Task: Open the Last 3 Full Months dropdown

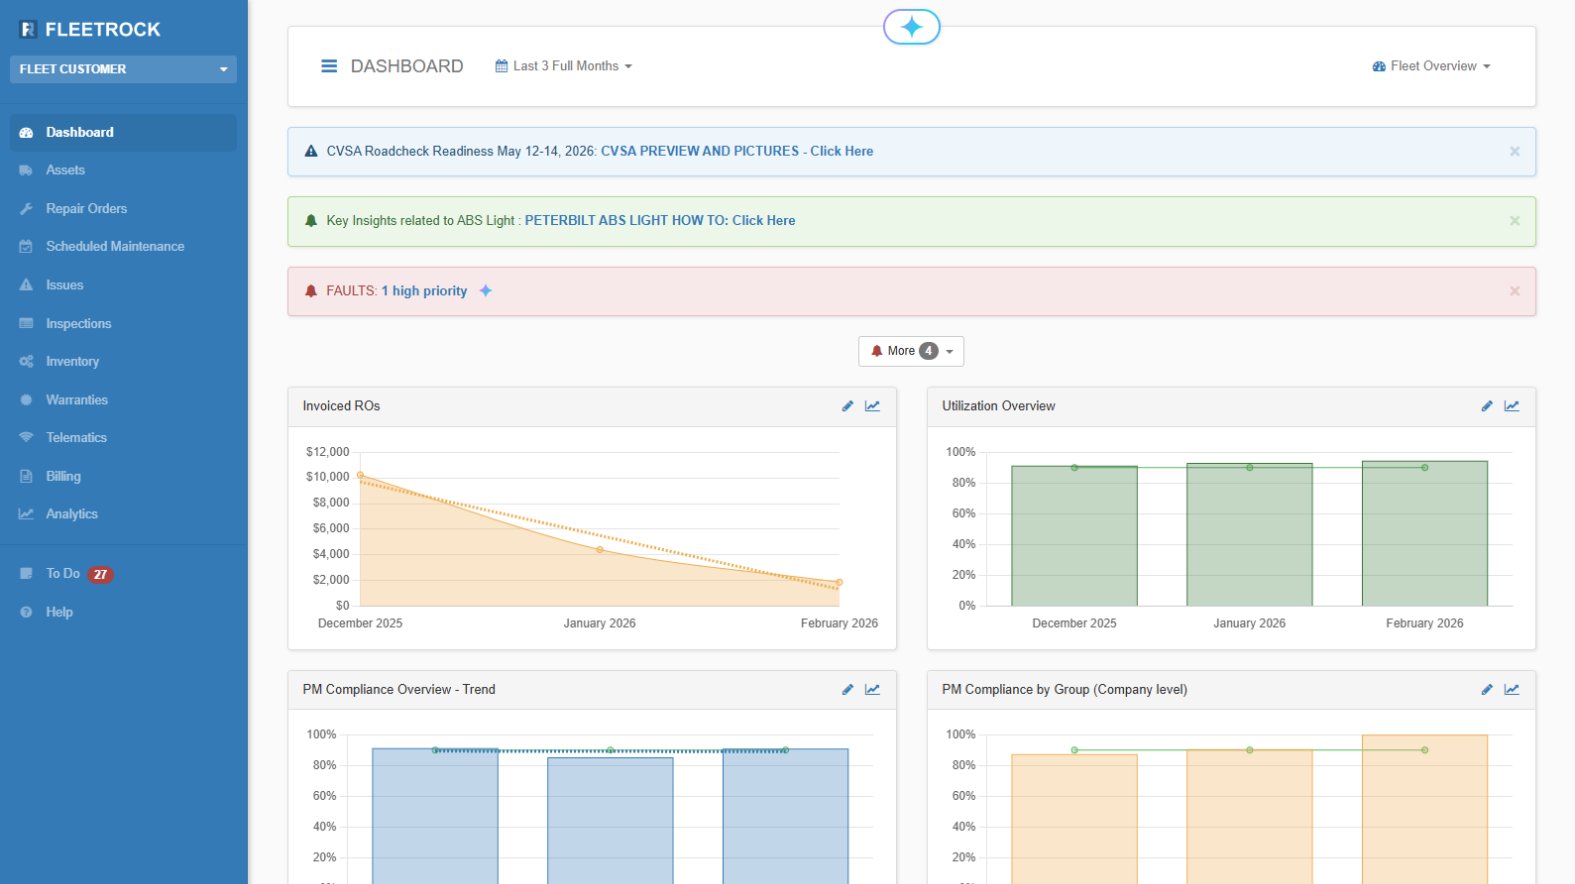Action: point(564,66)
